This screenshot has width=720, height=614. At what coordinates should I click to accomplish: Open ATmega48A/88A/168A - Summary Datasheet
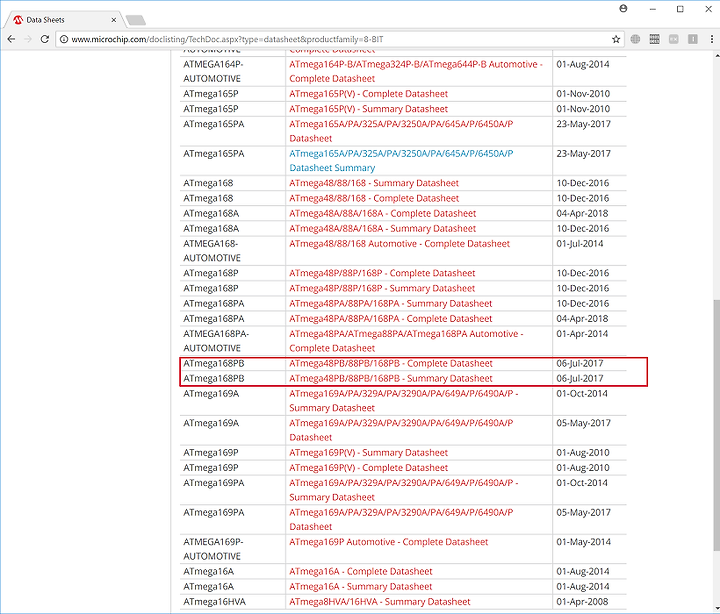[382, 228]
